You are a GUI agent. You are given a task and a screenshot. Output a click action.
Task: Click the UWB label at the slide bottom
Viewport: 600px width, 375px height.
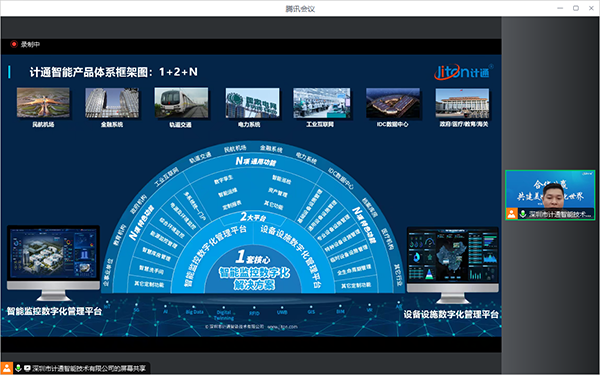point(282,312)
